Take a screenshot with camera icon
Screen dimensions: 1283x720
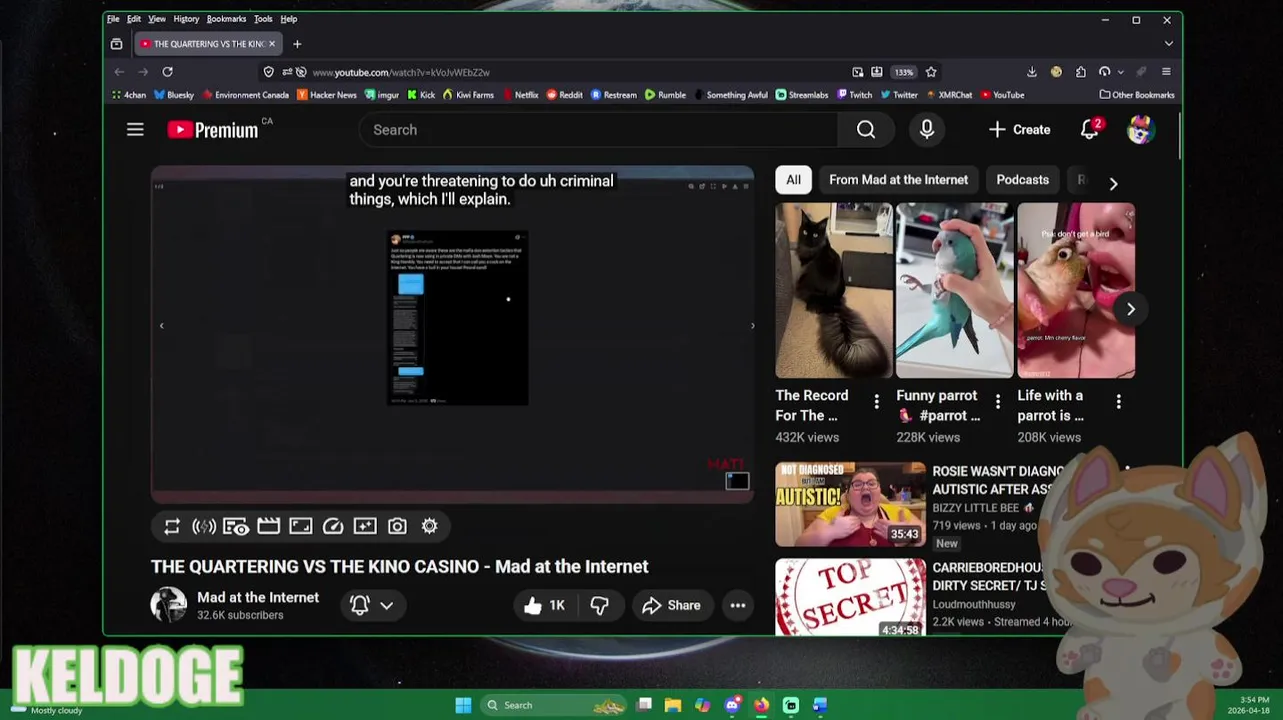397,526
